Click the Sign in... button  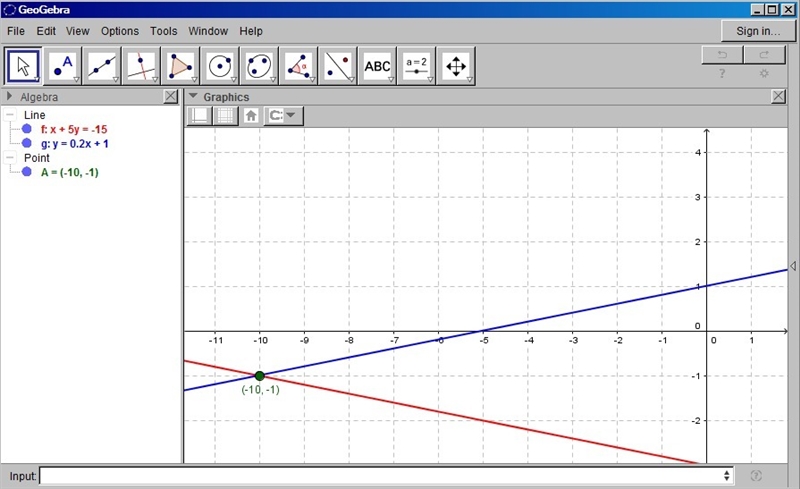tap(758, 31)
